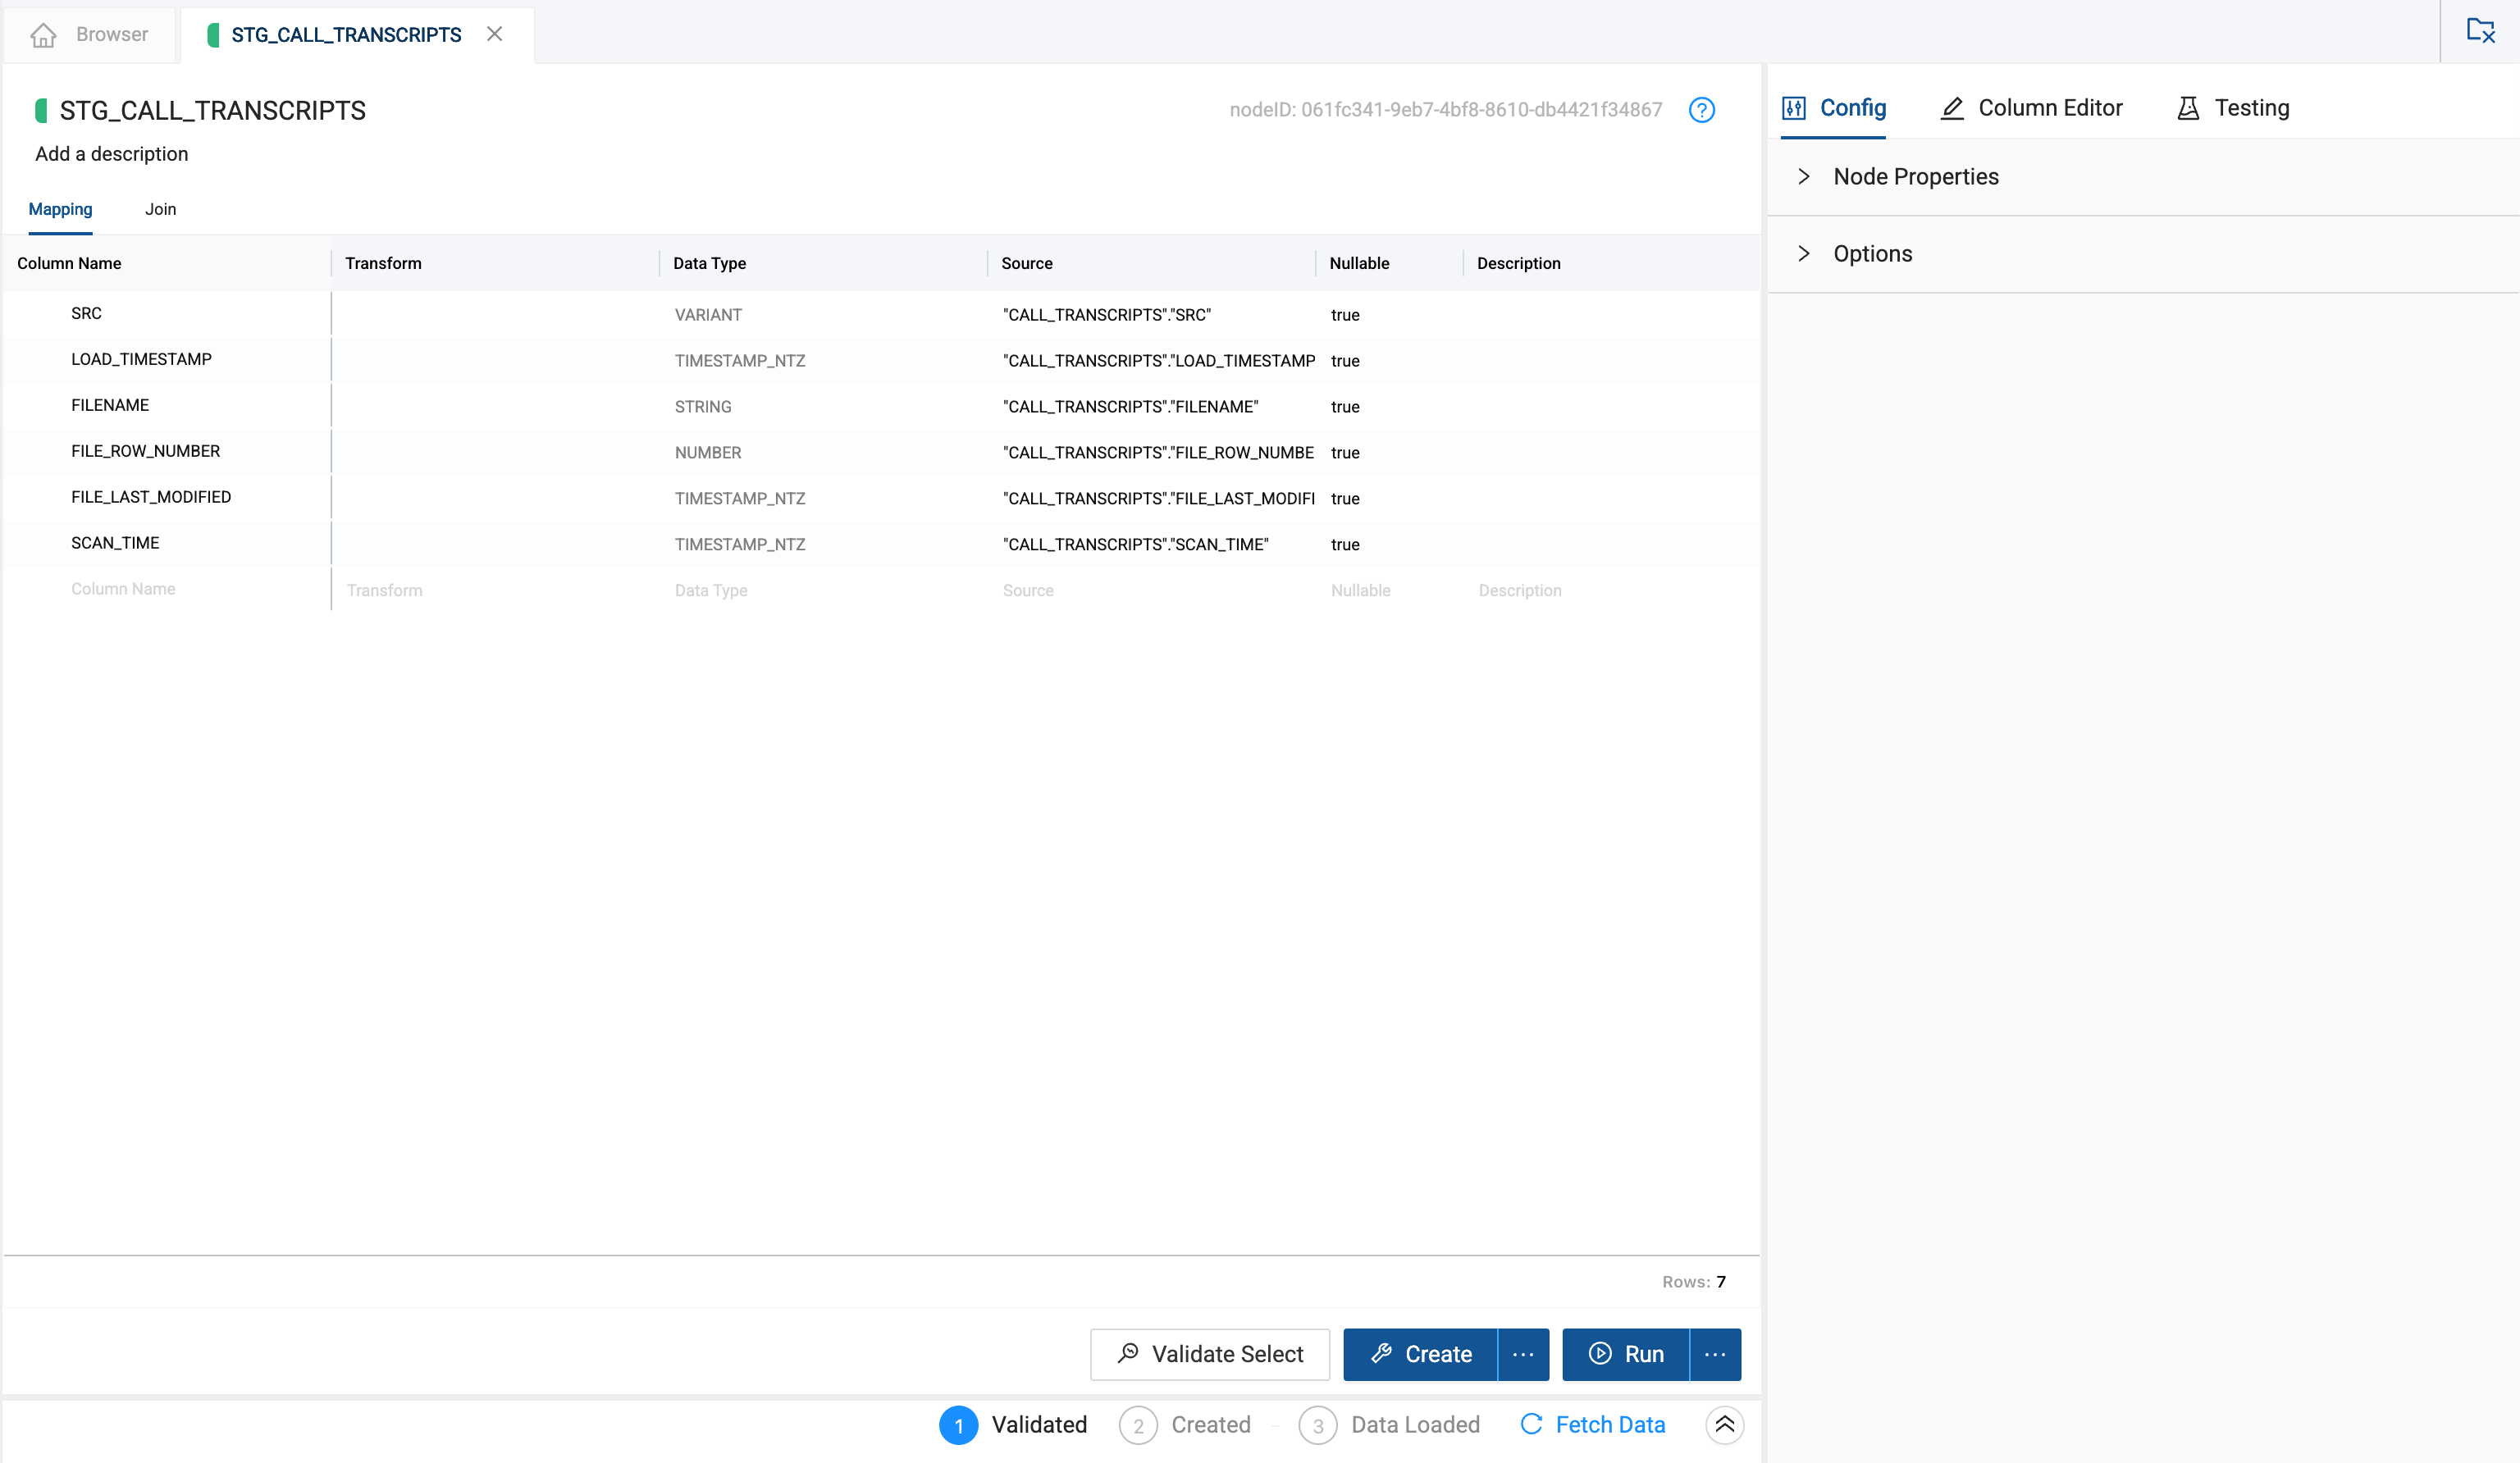The height and width of the screenshot is (1463, 2520).
Task: Click Validate Select magnifier icon
Action: pos(1128,1353)
